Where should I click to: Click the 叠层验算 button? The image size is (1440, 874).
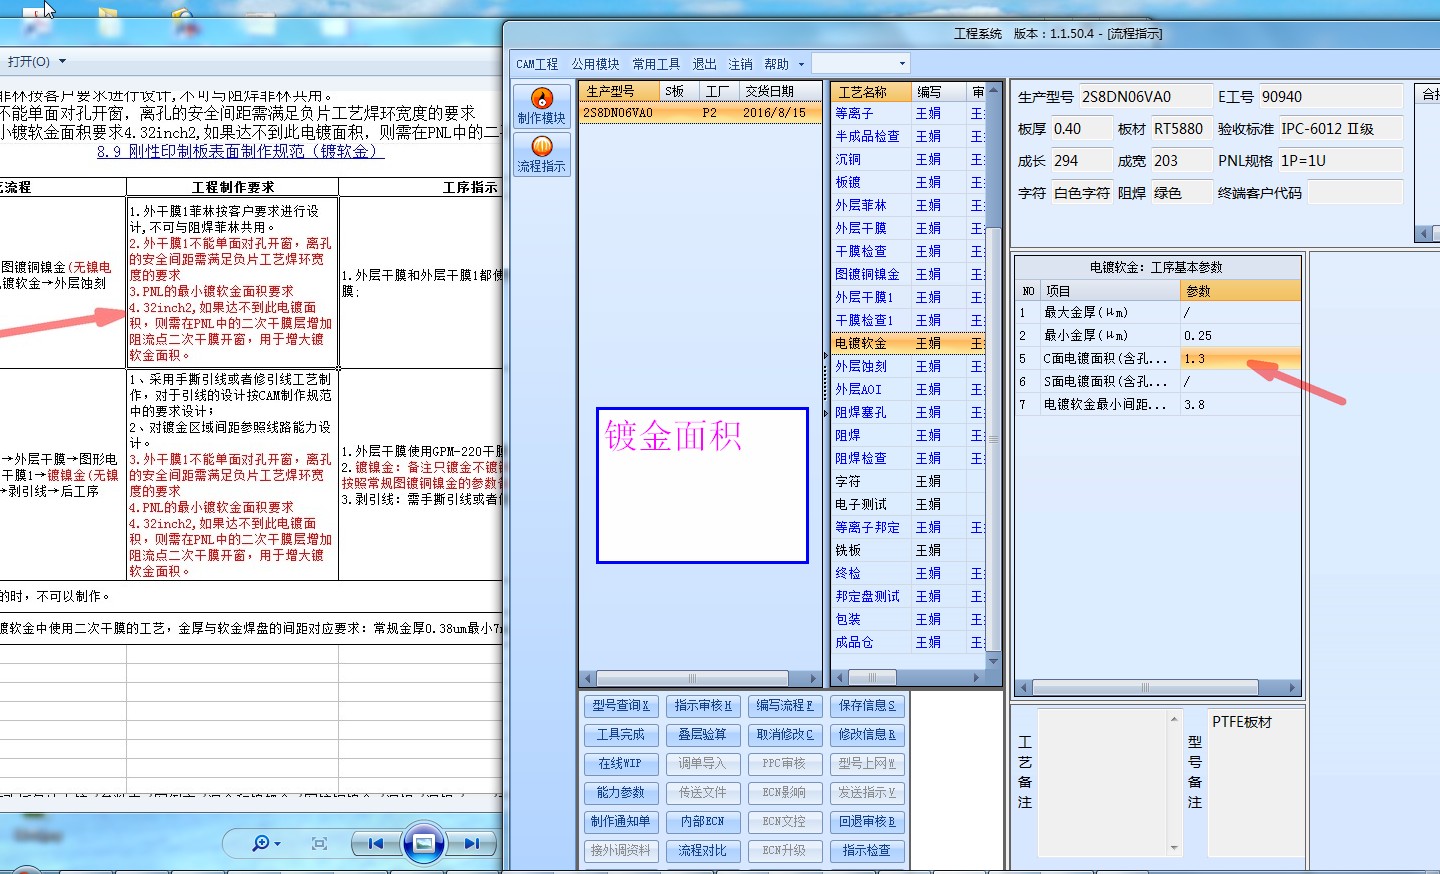[702, 735]
